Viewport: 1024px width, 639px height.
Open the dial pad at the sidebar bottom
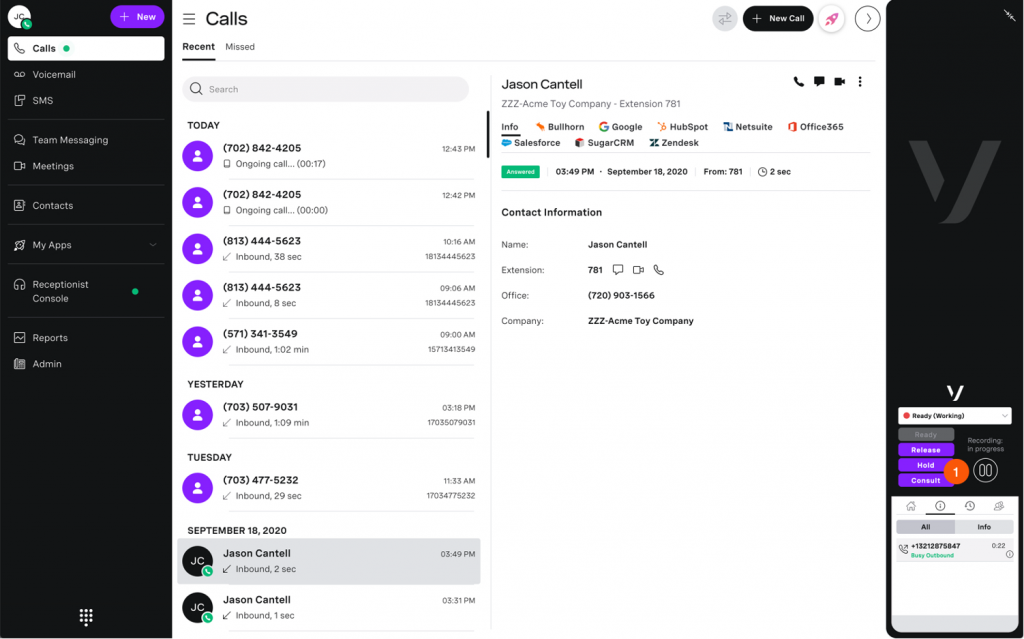point(86,617)
